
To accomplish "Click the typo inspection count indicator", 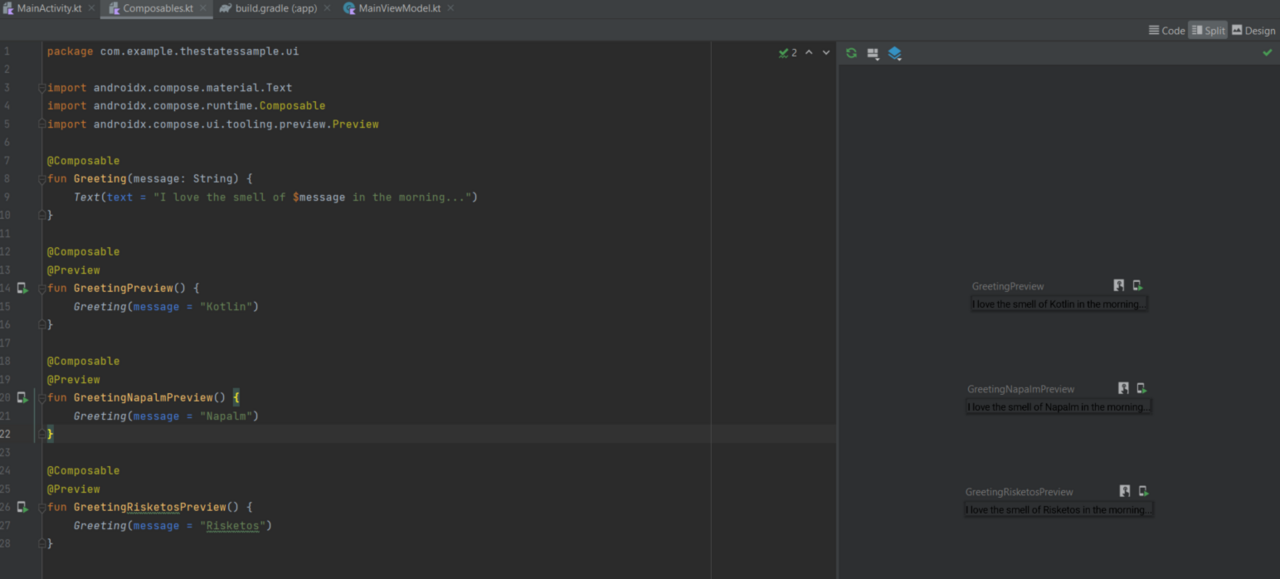I will 788,53.
